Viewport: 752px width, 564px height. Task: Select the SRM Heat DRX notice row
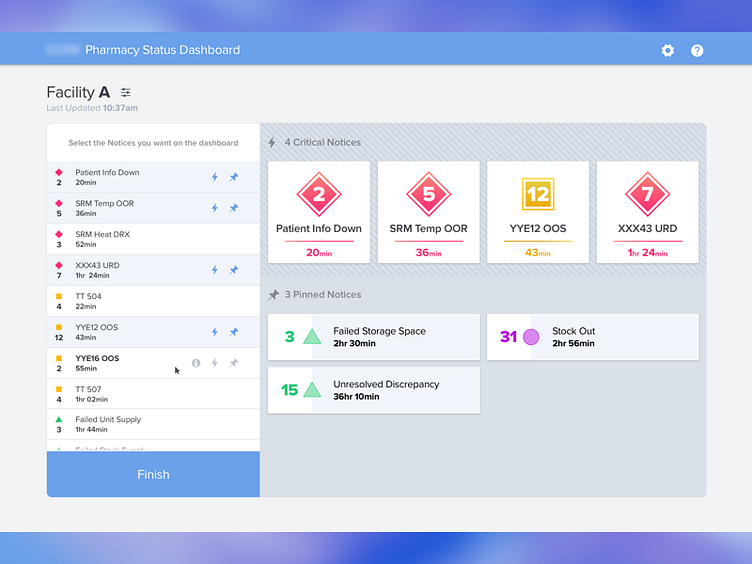tap(153, 239)
